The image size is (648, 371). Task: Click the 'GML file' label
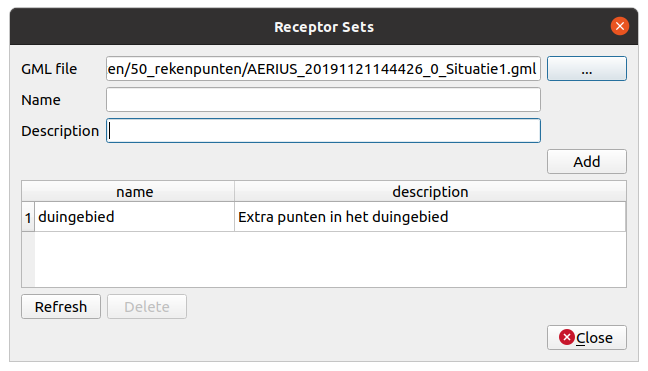click(49, 69)
